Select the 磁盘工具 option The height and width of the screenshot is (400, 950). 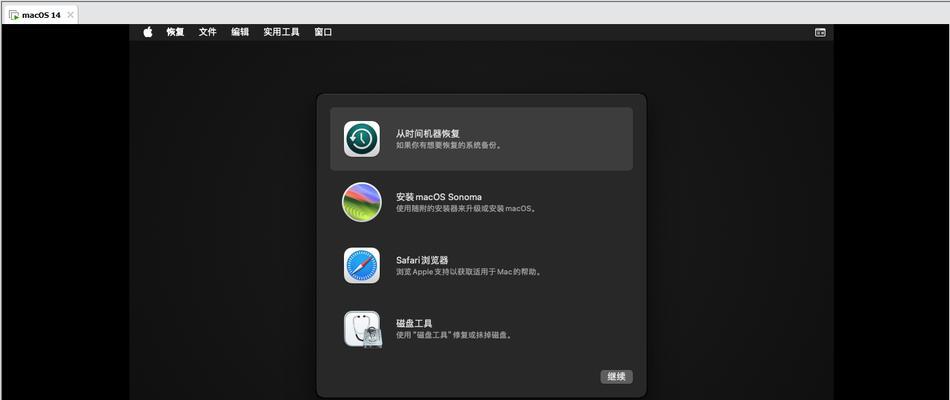(481, 329)
